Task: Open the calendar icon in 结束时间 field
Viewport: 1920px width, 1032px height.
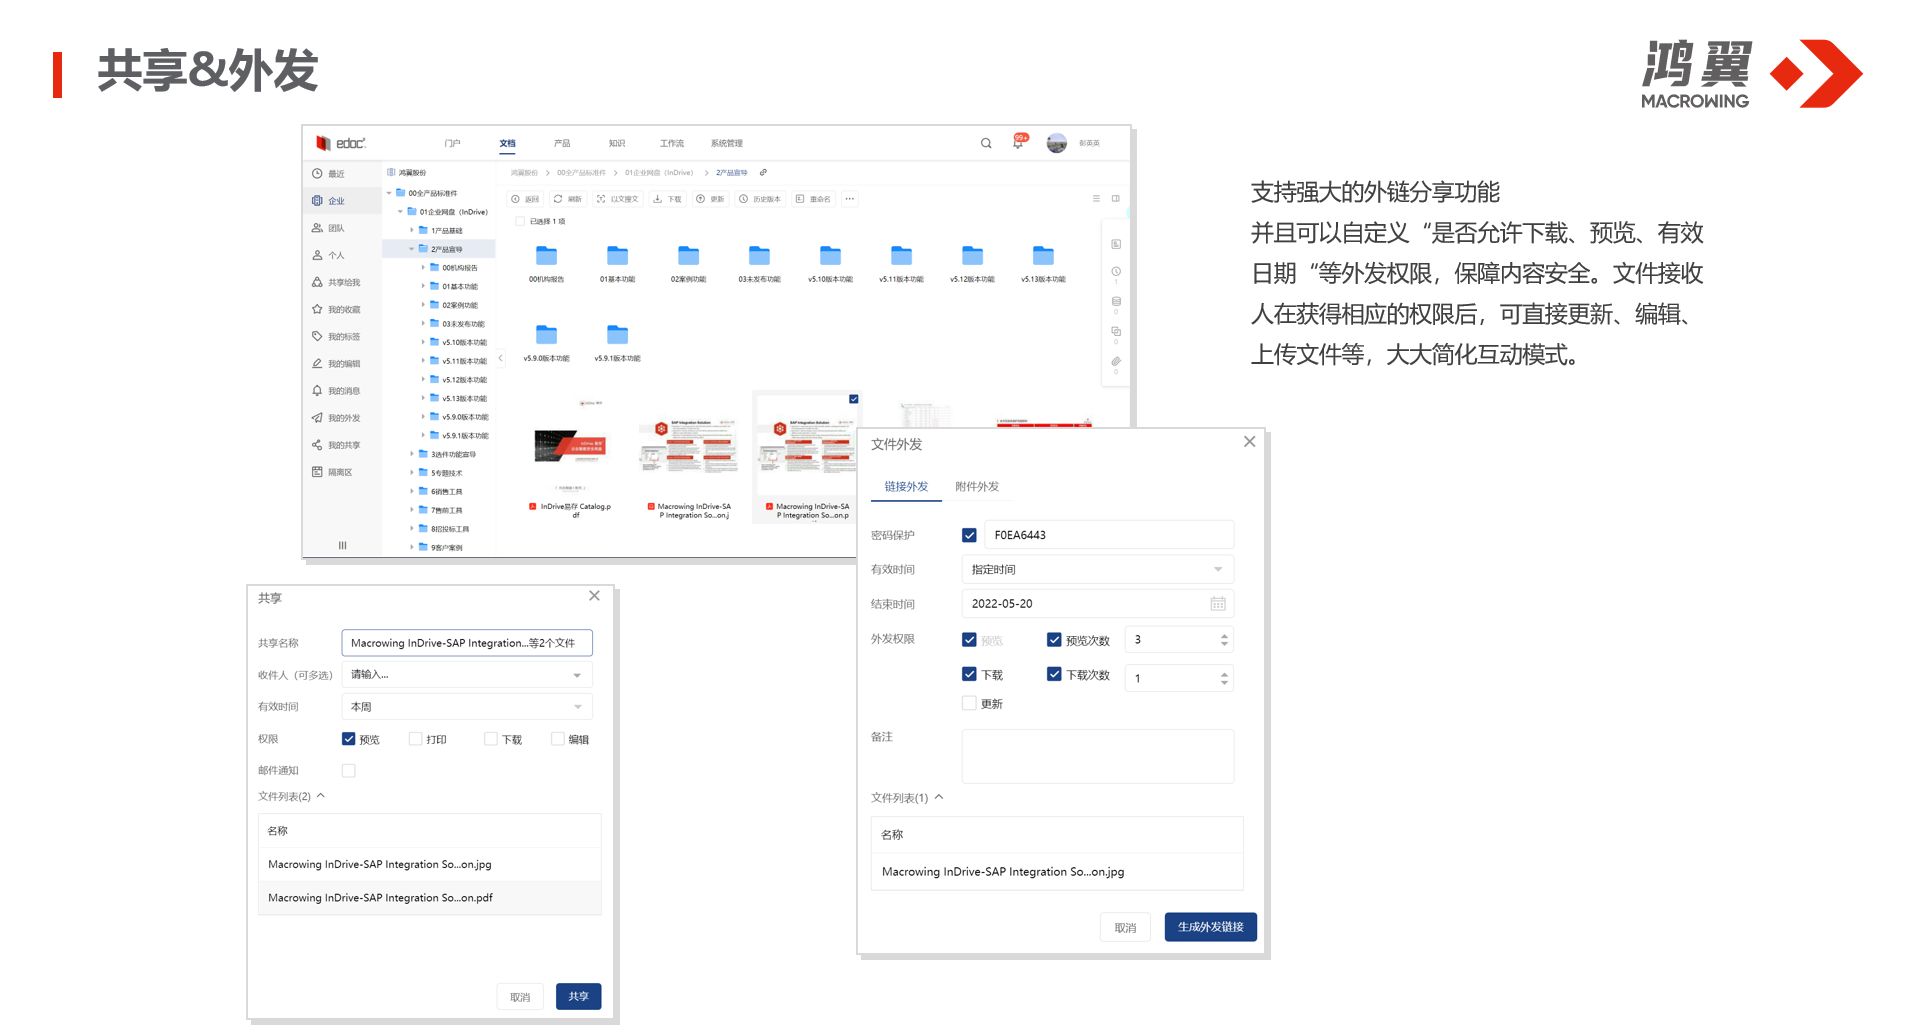Action: 1217,604
